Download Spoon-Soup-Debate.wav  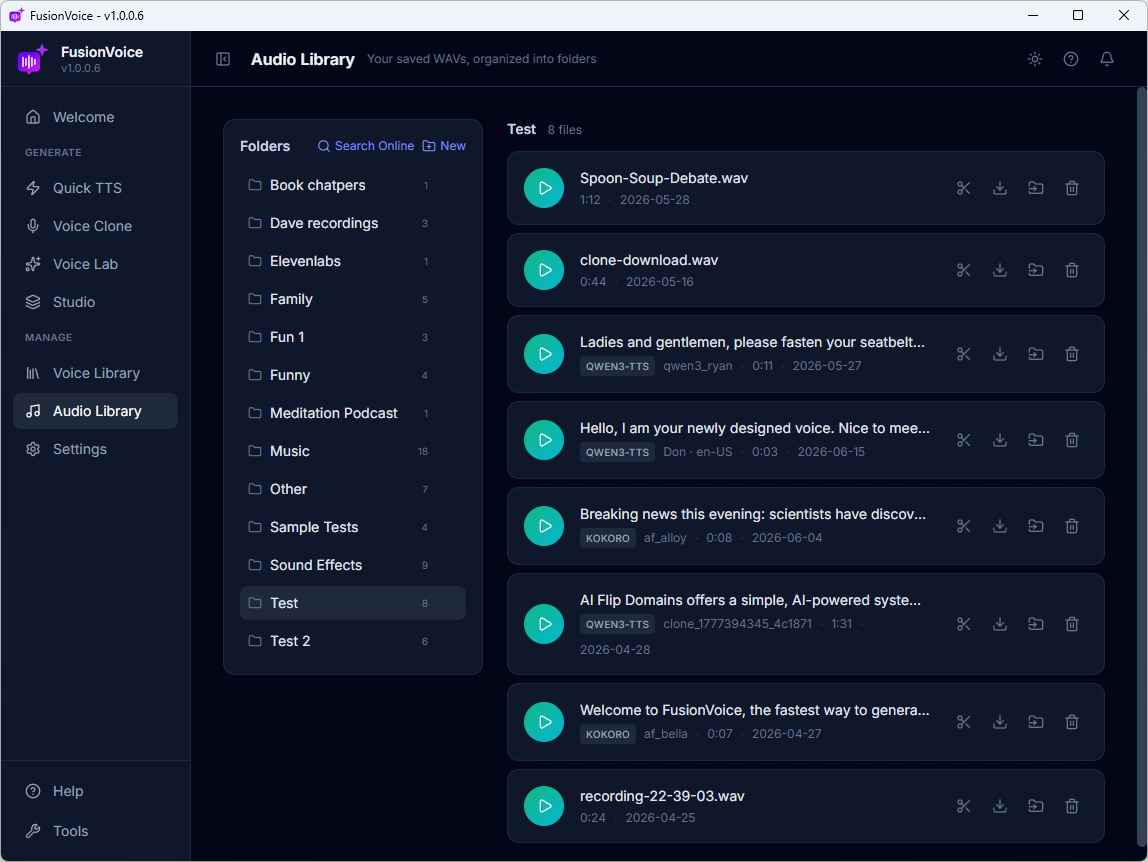(x=999, y=188)
